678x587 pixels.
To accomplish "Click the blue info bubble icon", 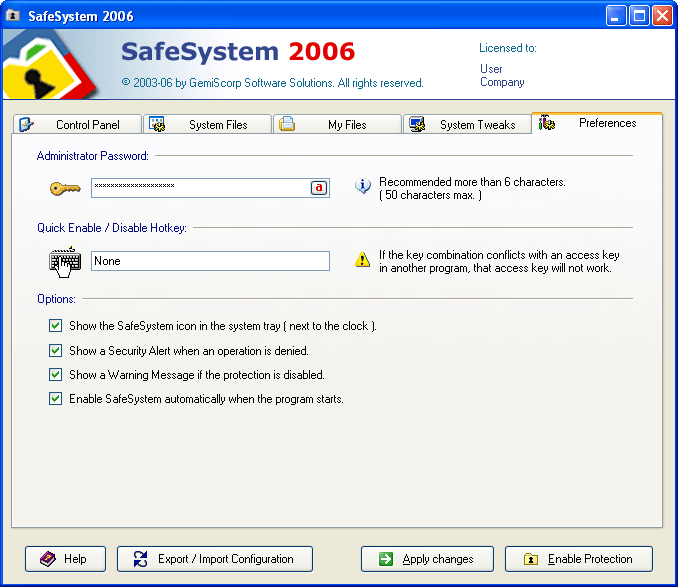I will tap(362, 185).
